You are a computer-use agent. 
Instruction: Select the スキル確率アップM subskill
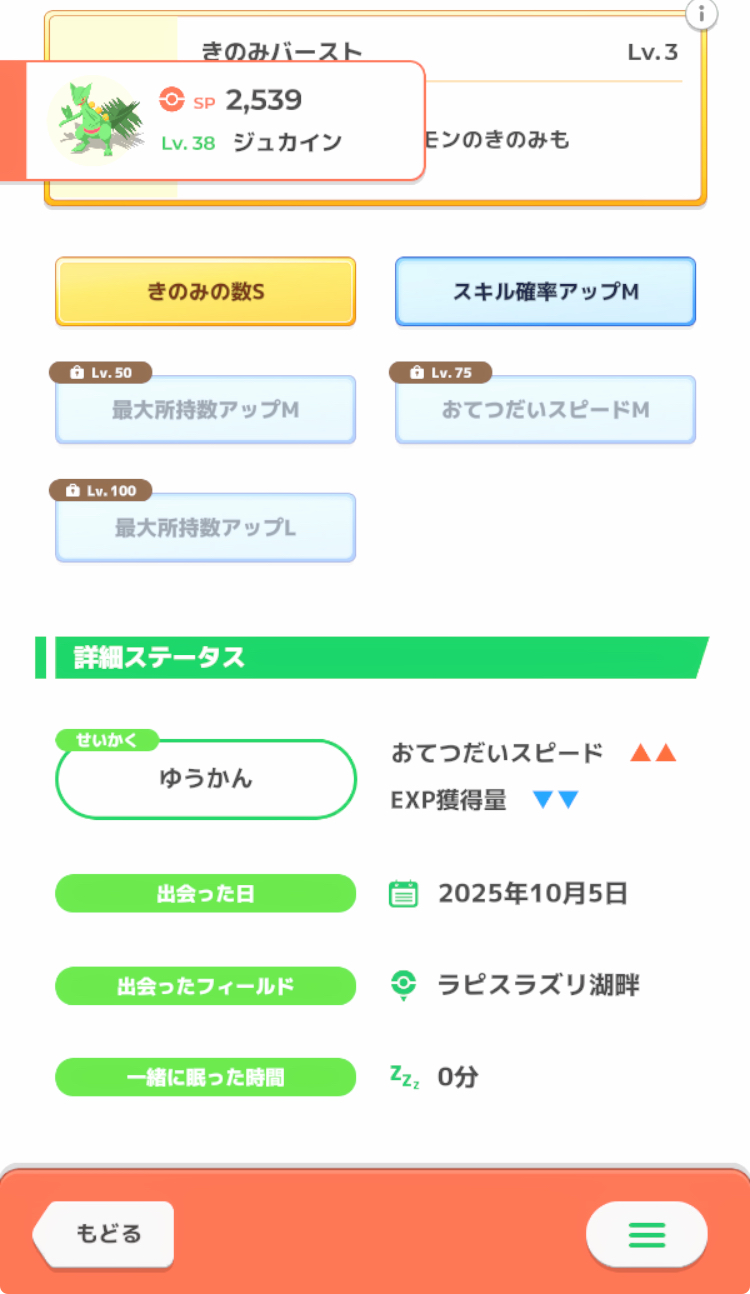545,292
